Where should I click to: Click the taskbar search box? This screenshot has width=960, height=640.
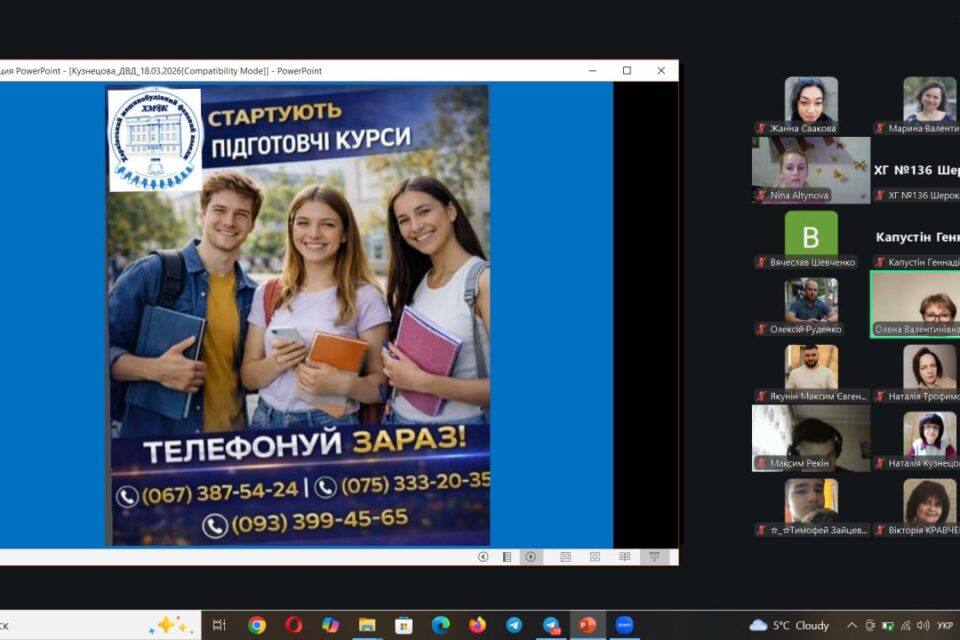[98, 625]
